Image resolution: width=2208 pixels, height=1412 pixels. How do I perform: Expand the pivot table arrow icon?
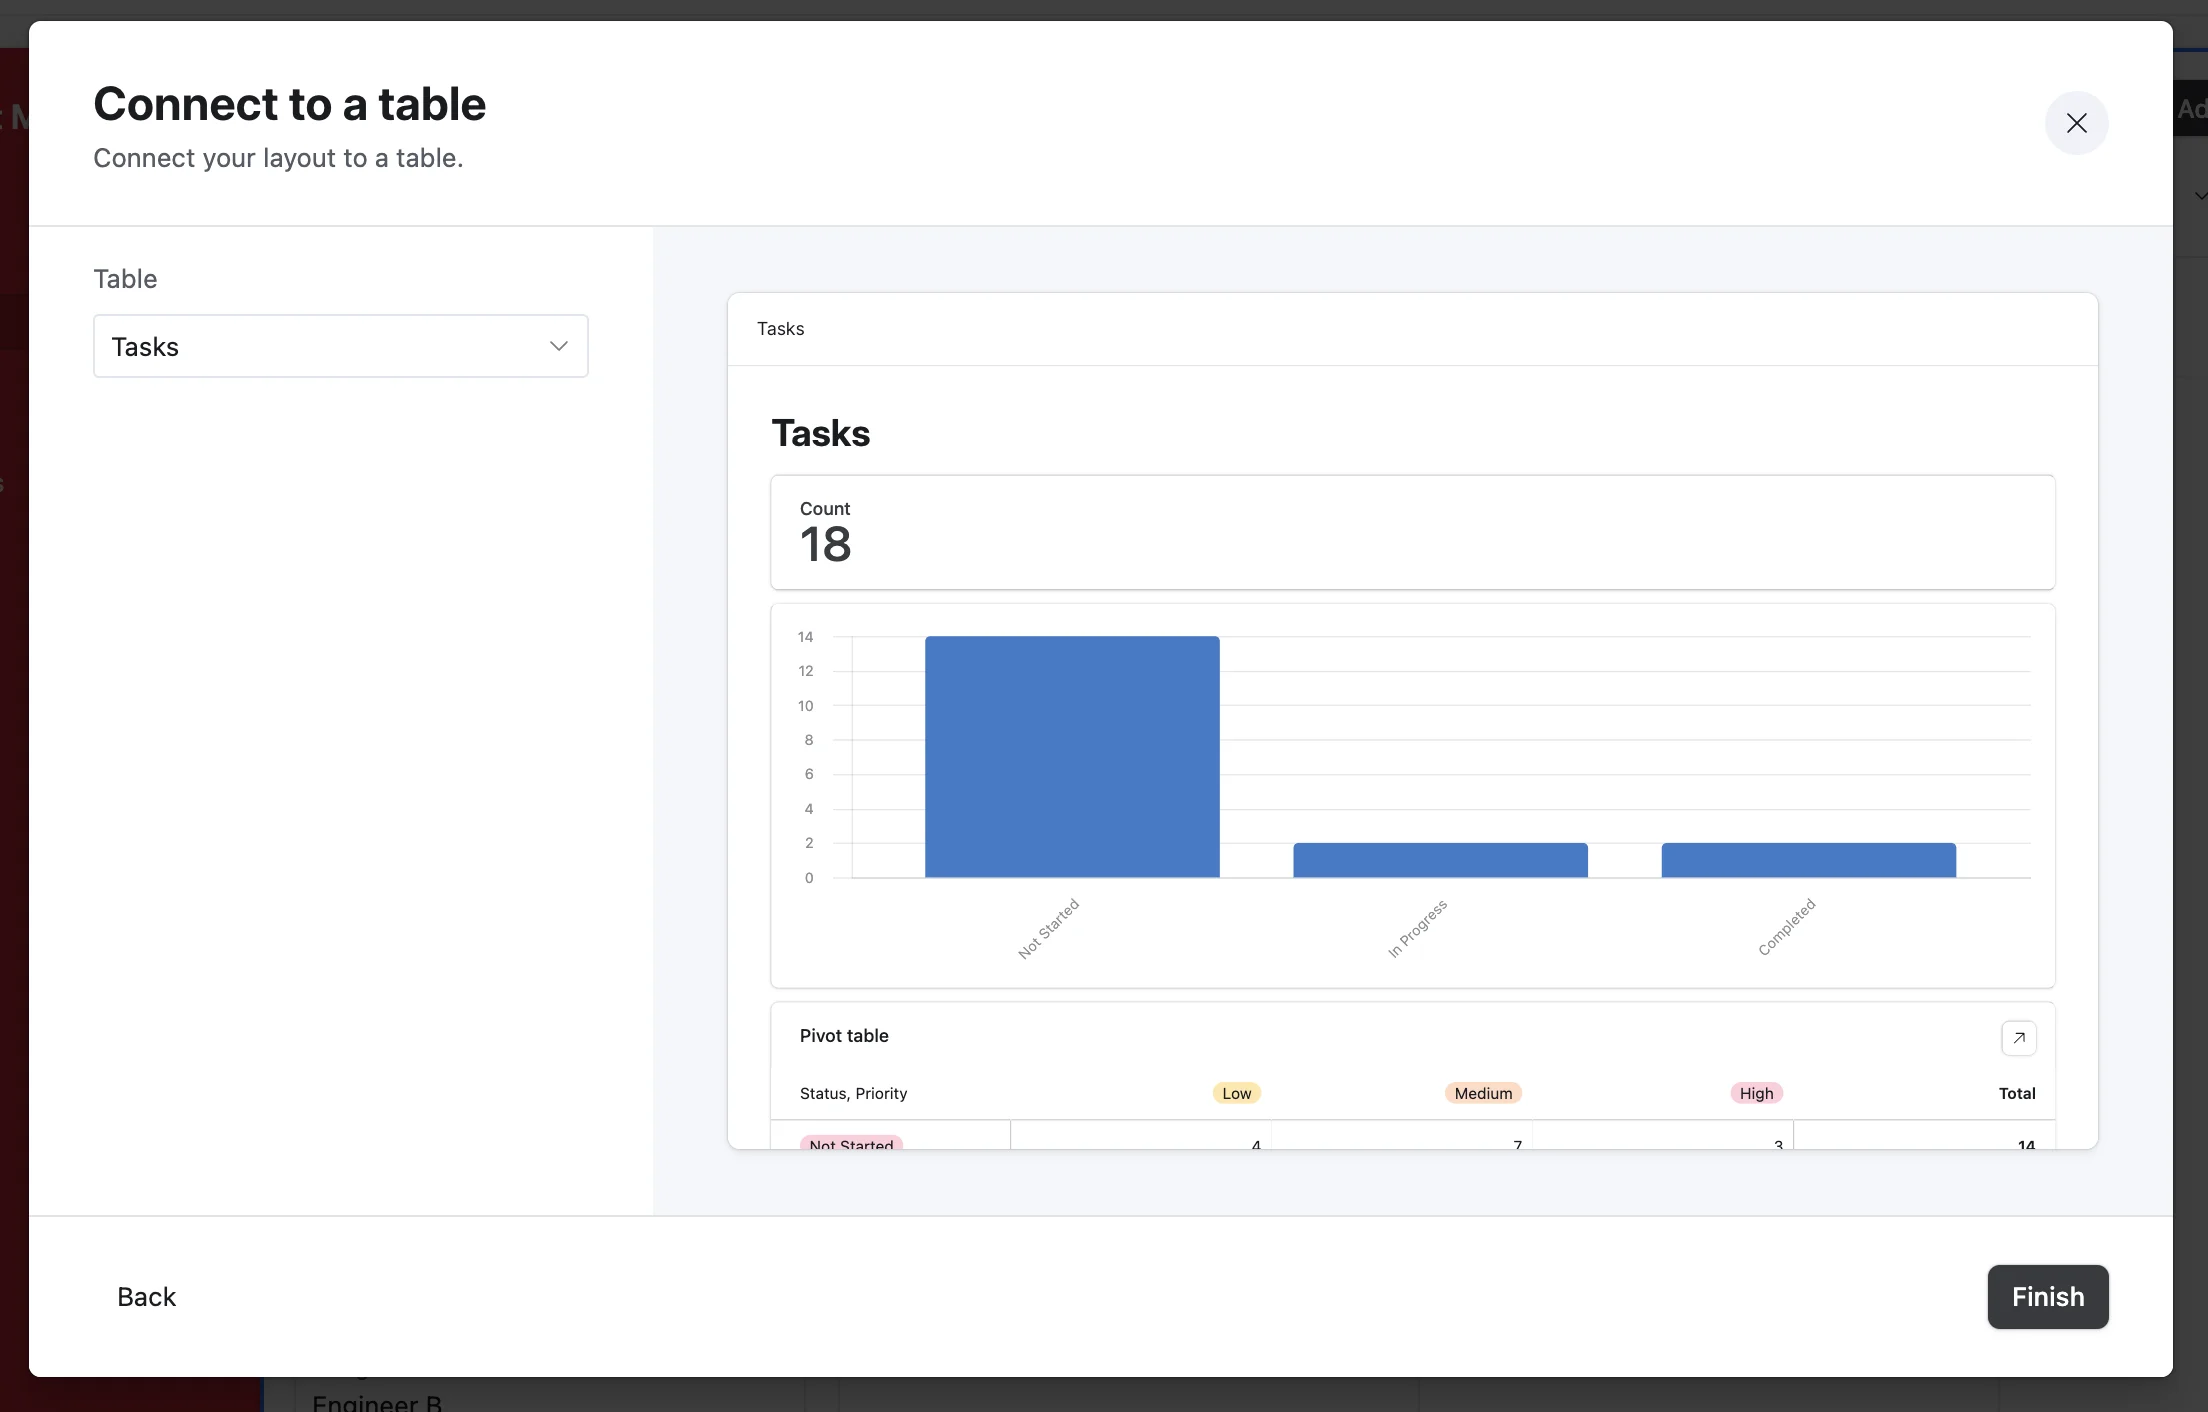pyautogui.click(x=2018, y=1037)
